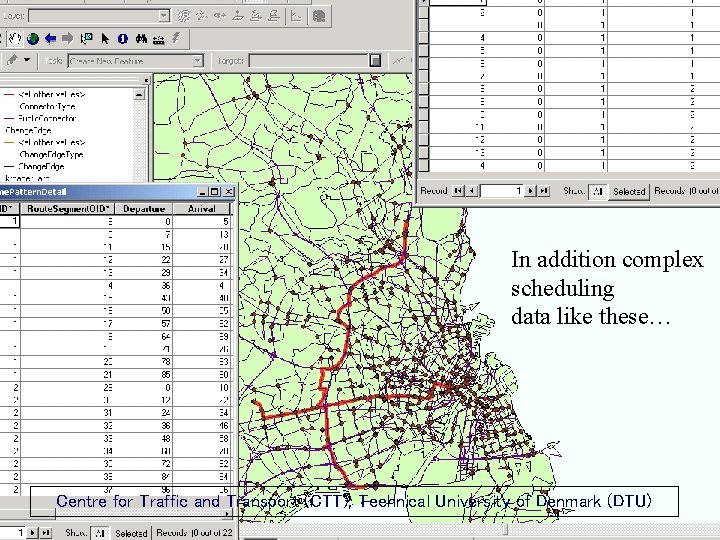The width and height of the screenshot is (720, 540).
Task: Go to last record in upper-right table
Action: [x=544, y=191]
